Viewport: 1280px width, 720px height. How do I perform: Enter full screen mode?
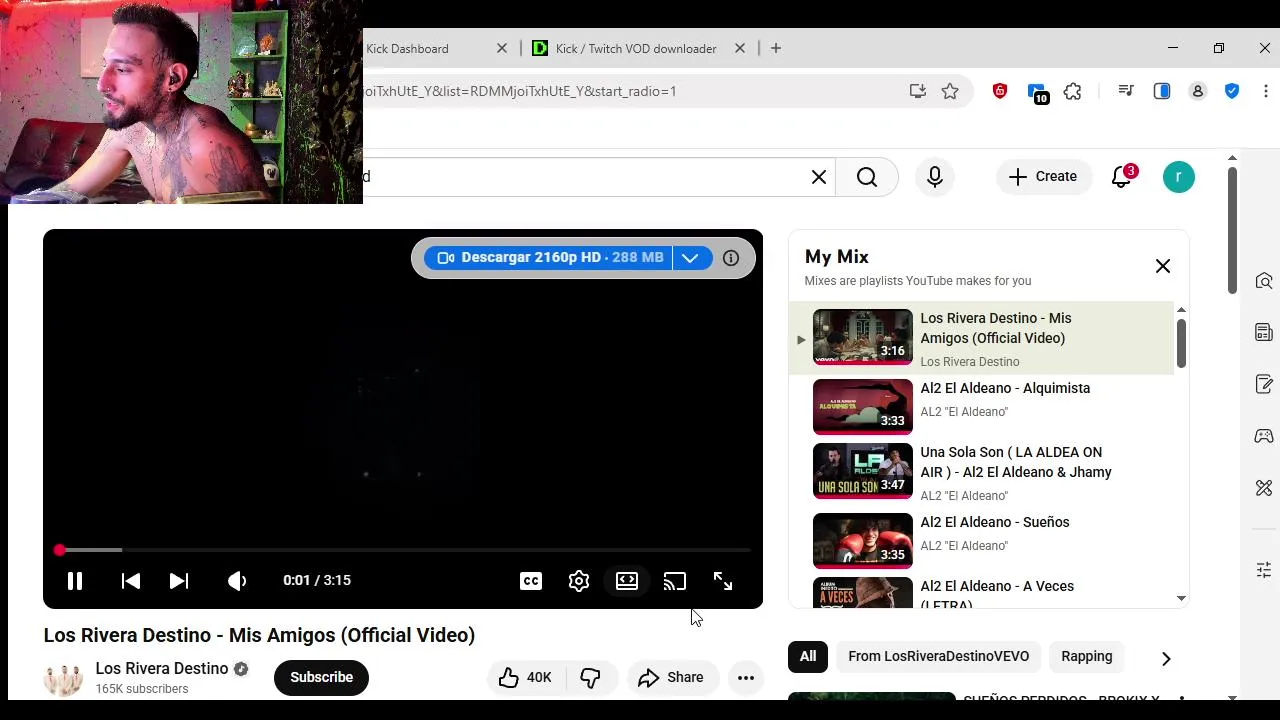pyautogui.click(x=723, y=581)
